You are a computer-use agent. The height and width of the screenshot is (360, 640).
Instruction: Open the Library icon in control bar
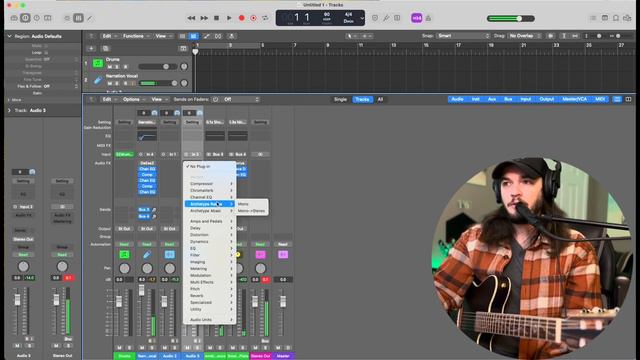[x=14, y=18]
